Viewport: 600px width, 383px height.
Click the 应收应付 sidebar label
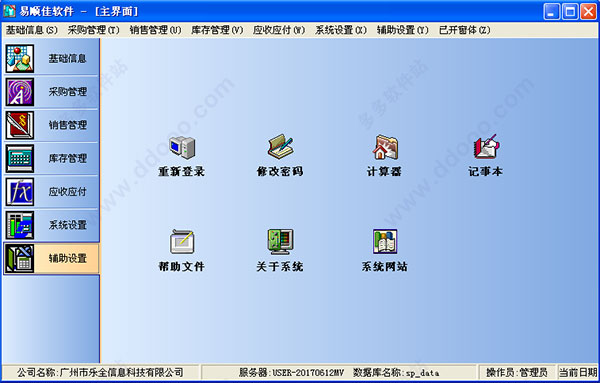point(67,192)
